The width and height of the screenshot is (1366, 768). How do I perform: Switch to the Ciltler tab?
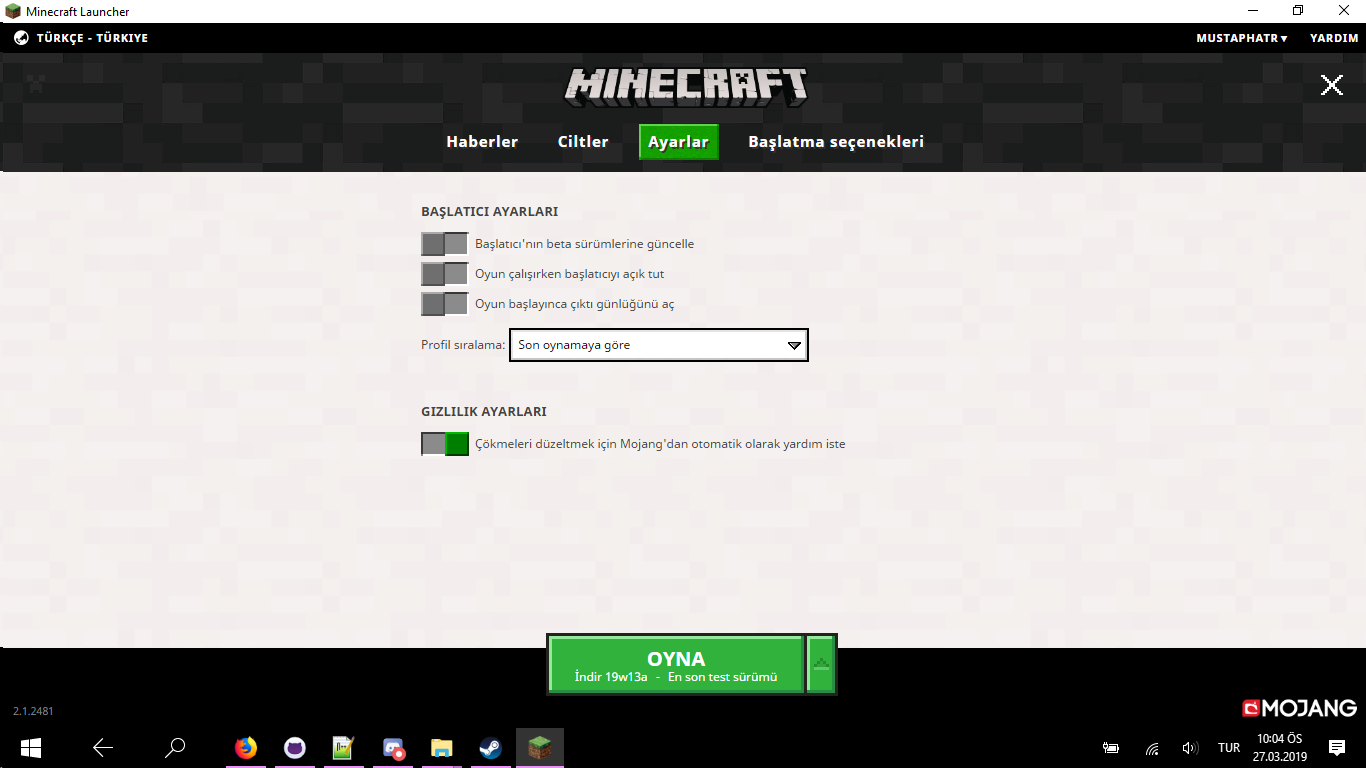(x=583, y=142)
